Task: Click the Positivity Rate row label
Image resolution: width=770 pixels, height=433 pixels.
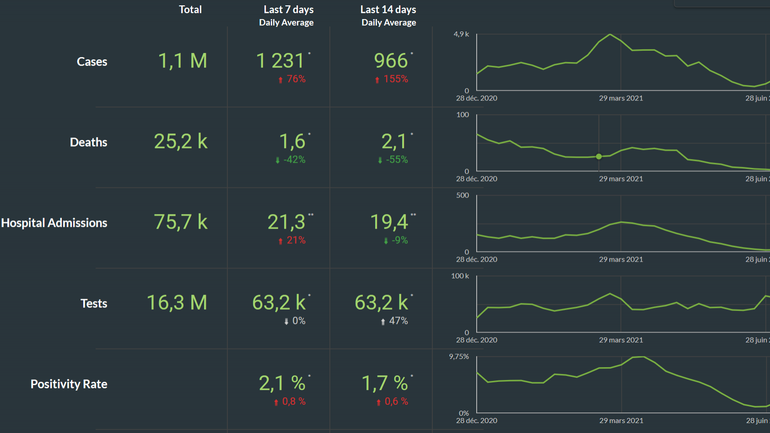Action: tap(68, 384)
